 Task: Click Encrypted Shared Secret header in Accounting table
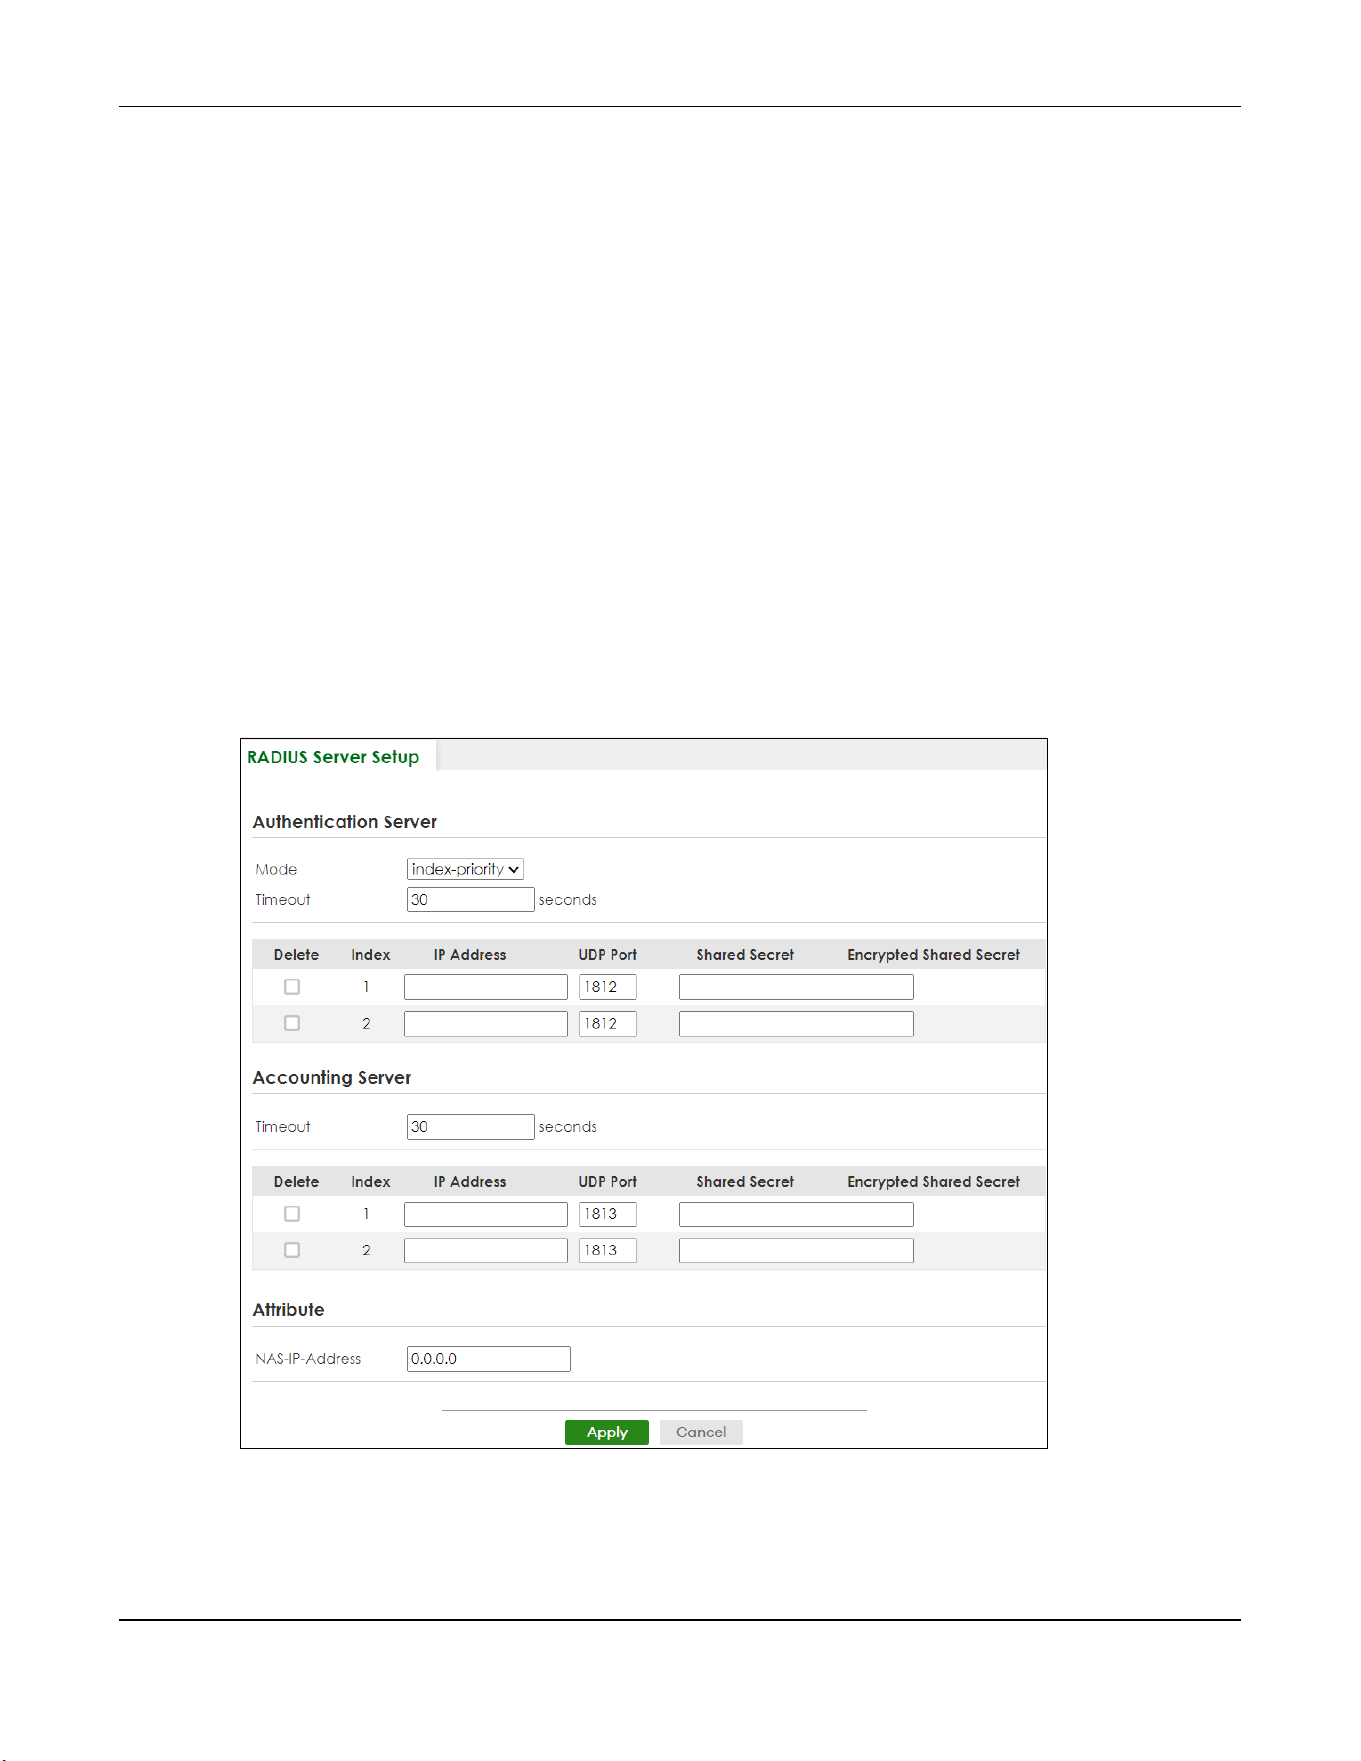934,1182
